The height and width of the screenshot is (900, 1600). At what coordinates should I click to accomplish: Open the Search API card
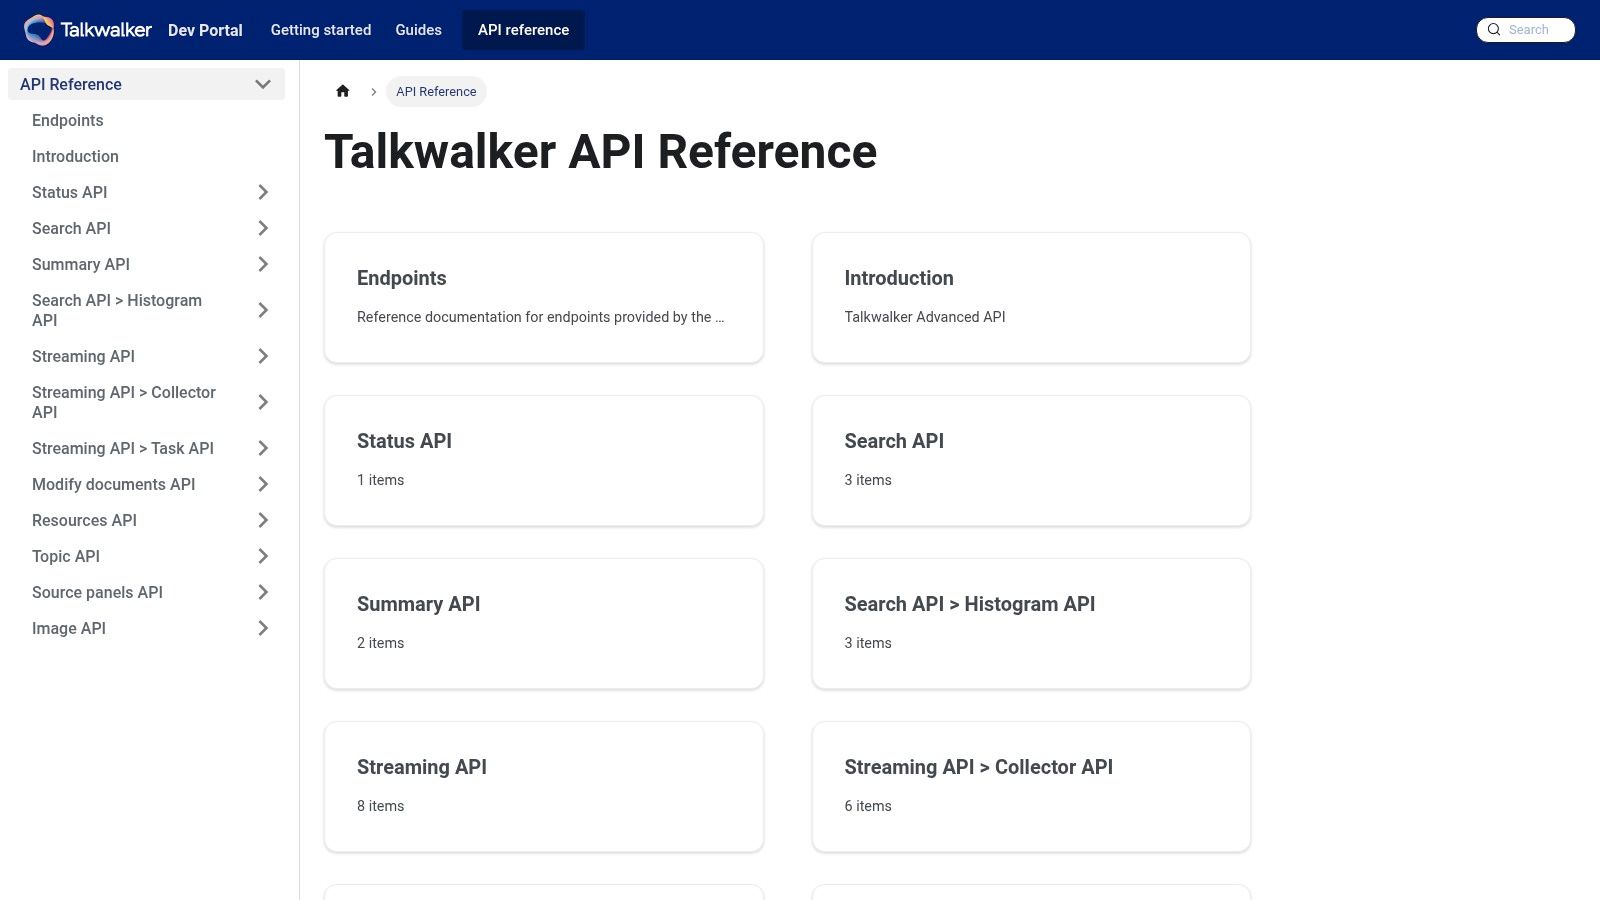click(x=1031, y=460)
